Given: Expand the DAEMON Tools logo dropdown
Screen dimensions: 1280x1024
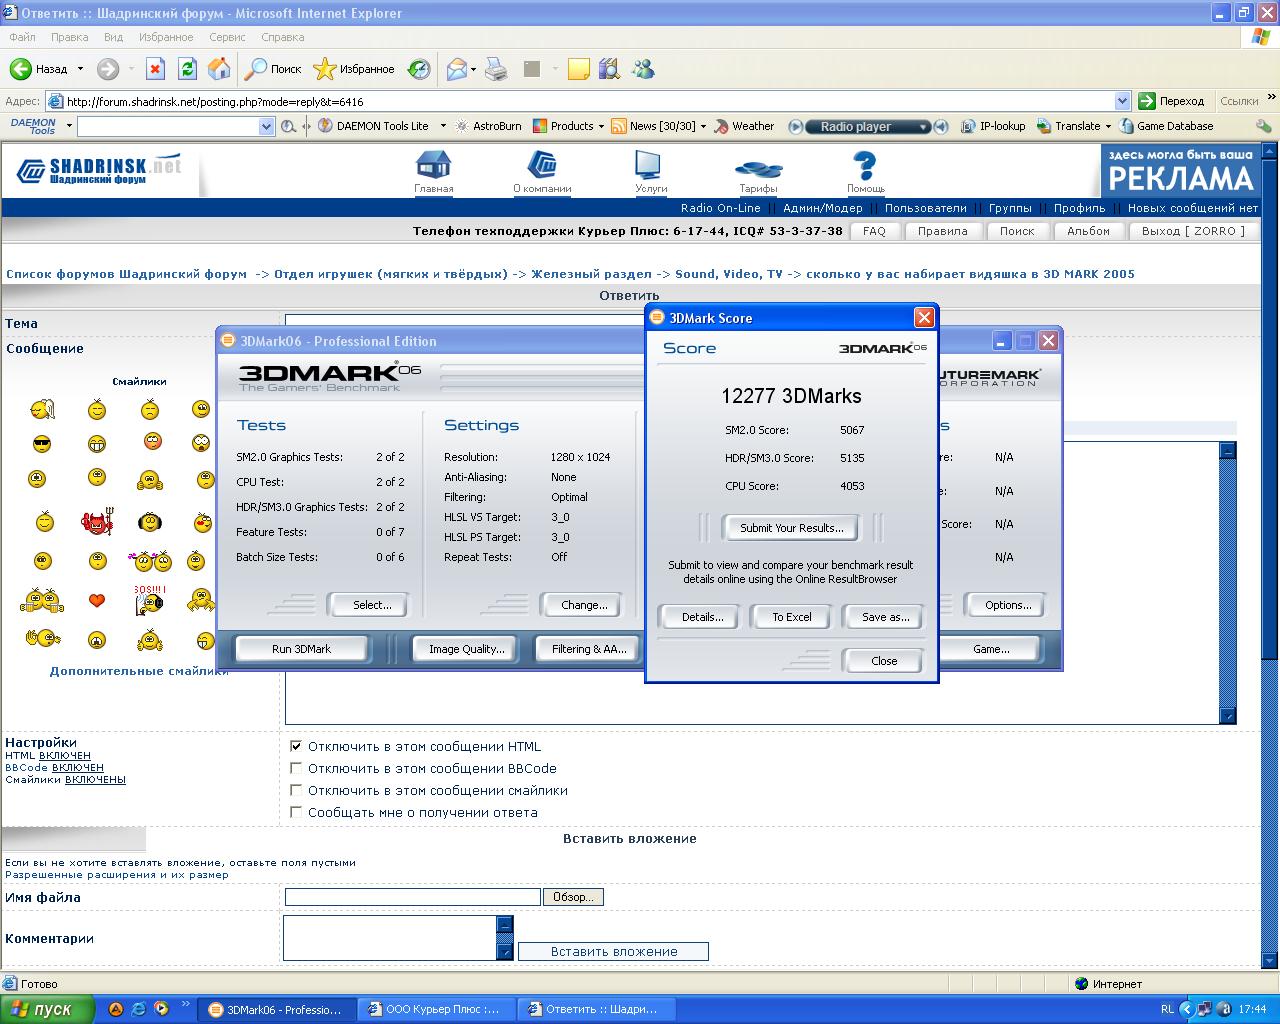Looking at the screenshot, I should 69,126.
